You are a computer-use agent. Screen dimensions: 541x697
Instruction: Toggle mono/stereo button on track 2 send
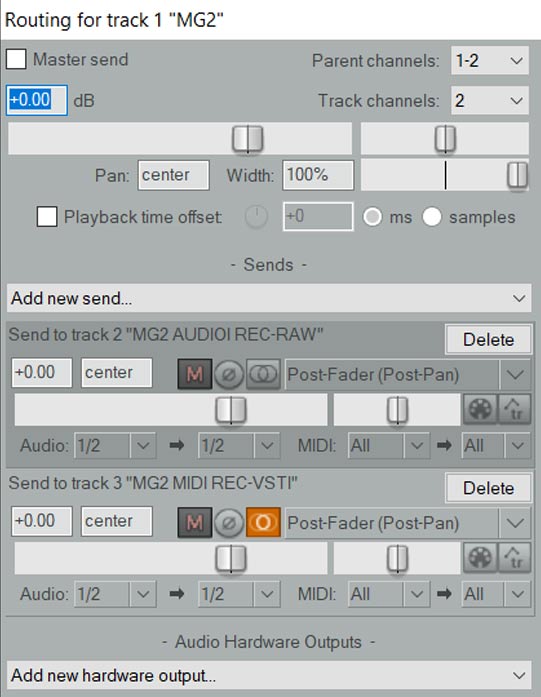pyautogui.click(x=263, y=374)
